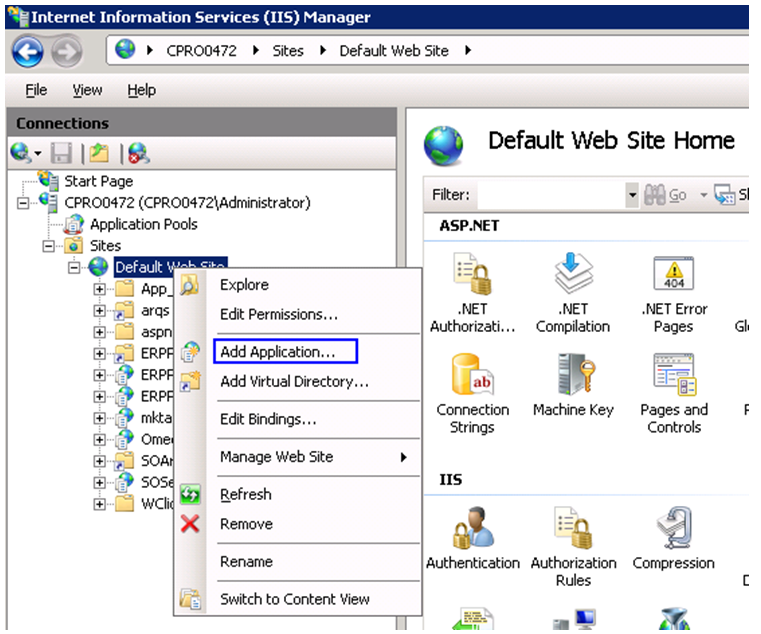Click the Delete Connection toolbar icon
The image size is (761, 634).
[139, 153]
